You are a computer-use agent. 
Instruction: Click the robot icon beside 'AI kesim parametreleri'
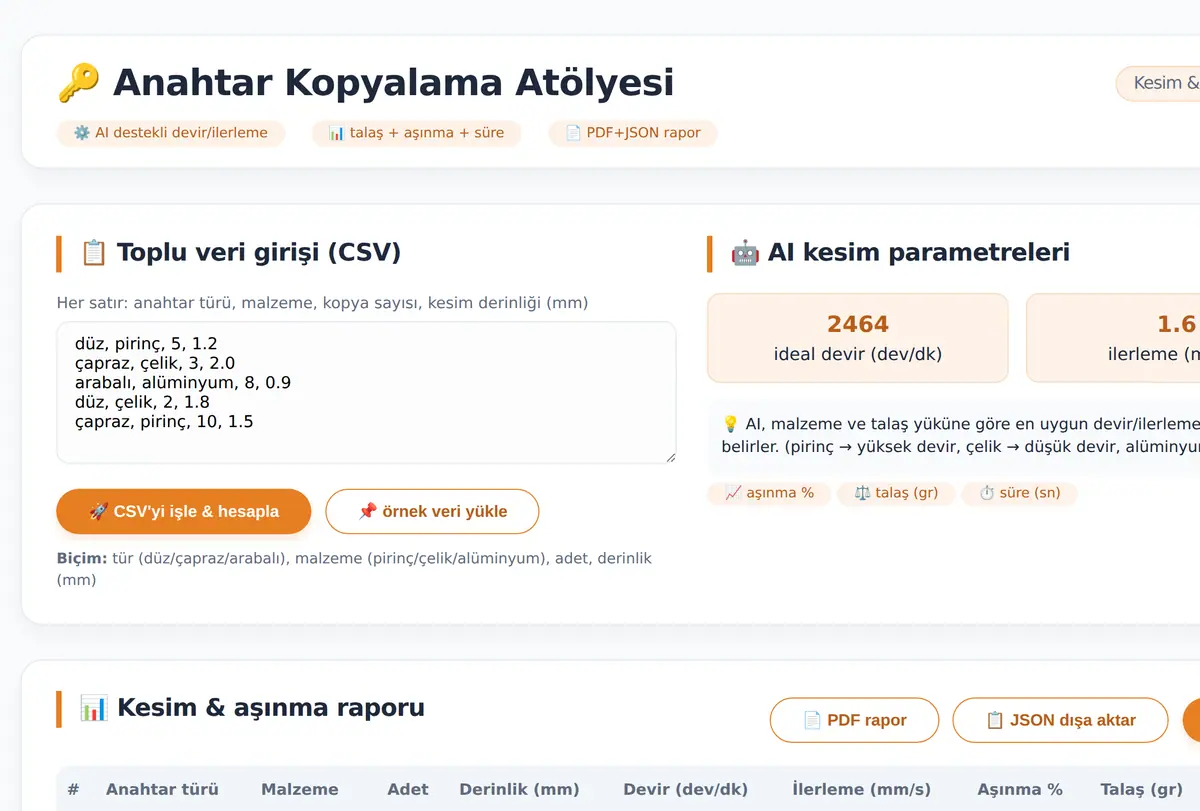[745, 253]
